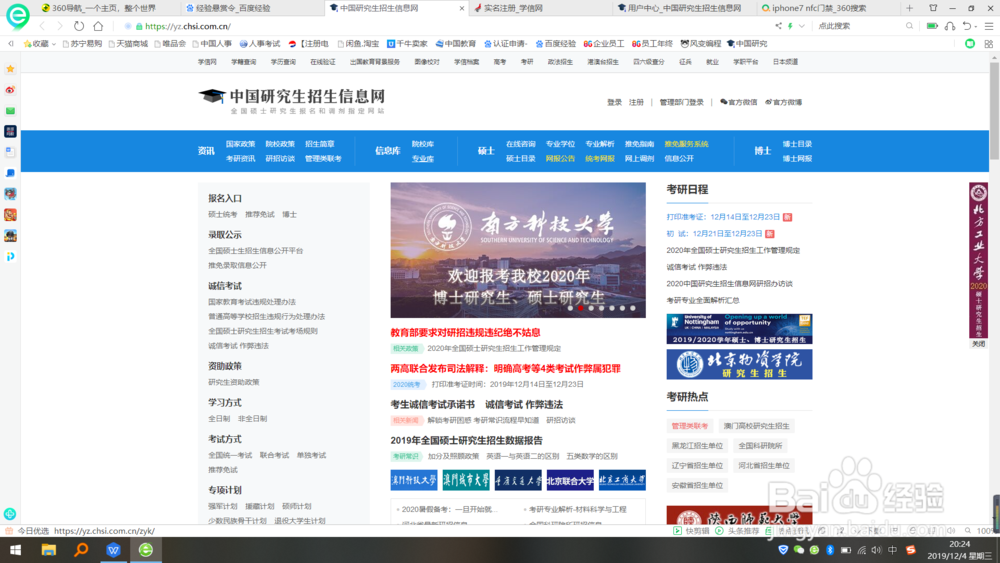The height and width of the screenshot is (563, 1000).
Task: Click the 注册 link
Action: pyautogui.click(x=636, y=102)
